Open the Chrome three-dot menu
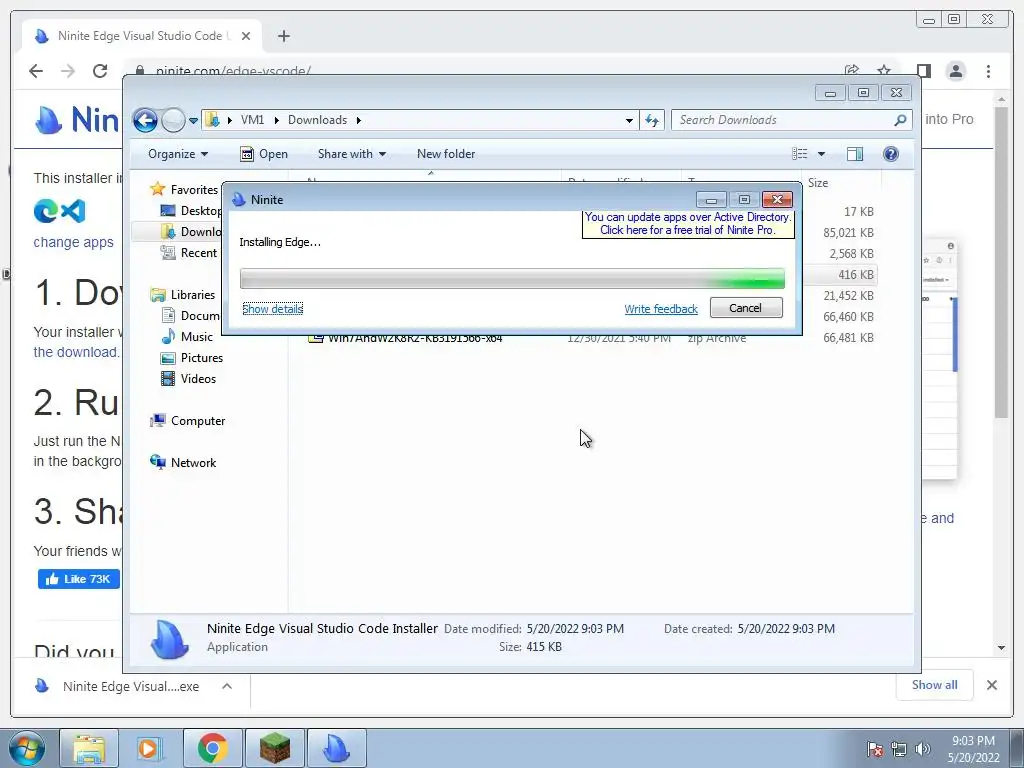1024x768 pixels. pos(989,71)
